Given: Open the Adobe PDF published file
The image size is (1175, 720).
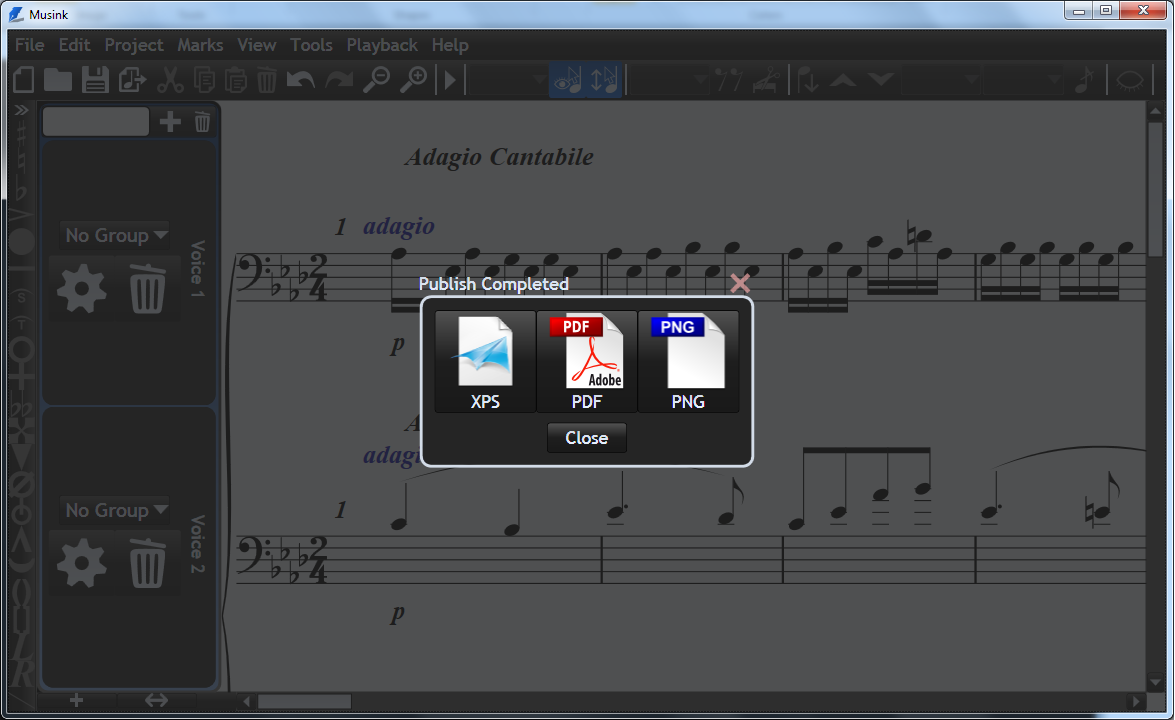Looking at the screenshot, I should 587,362.
